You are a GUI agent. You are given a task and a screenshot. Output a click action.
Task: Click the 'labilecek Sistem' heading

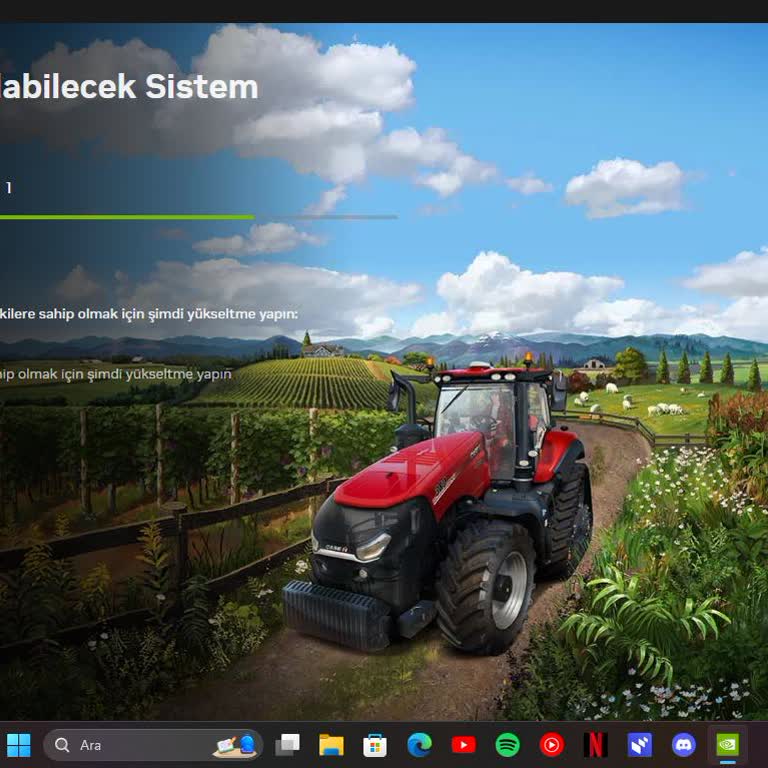(x=129, y=87)
